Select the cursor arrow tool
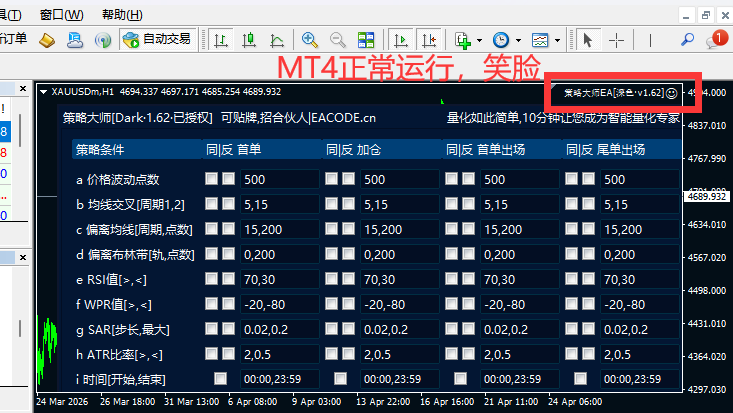This screenshot has width=733, height=413. (588, 40)
